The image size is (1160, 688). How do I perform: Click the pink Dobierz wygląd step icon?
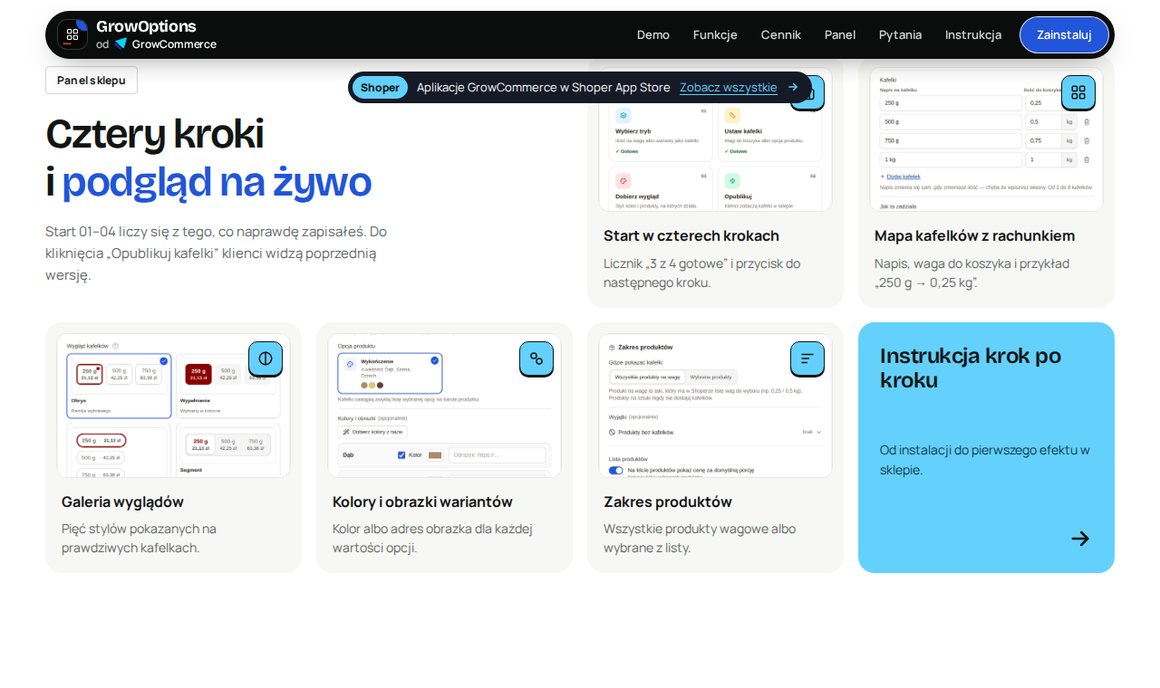click(623, 181)
